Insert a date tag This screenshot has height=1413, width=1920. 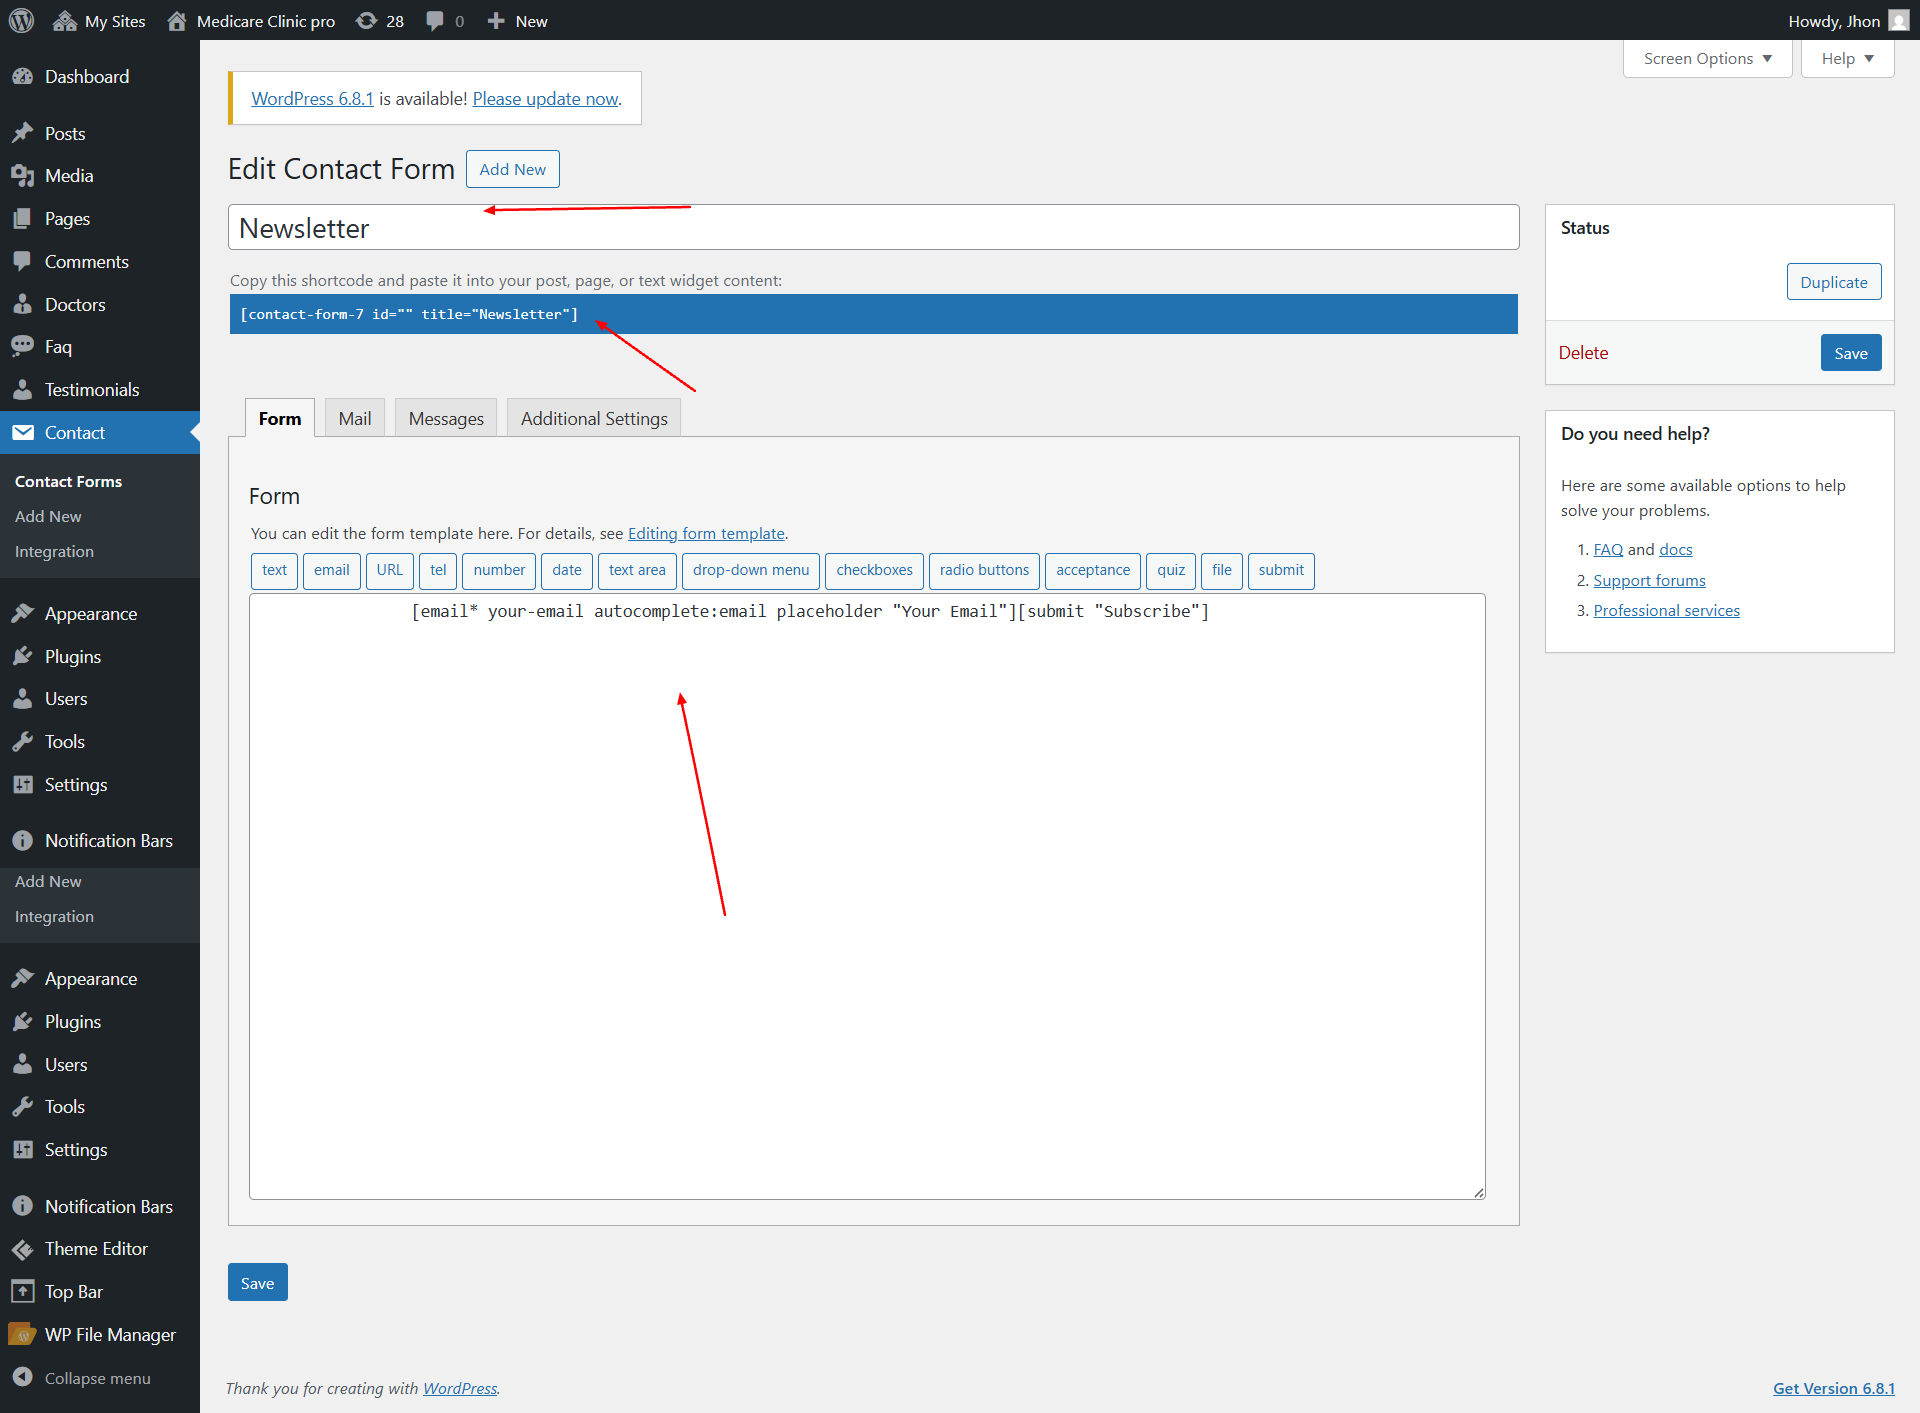pos(567,571)
